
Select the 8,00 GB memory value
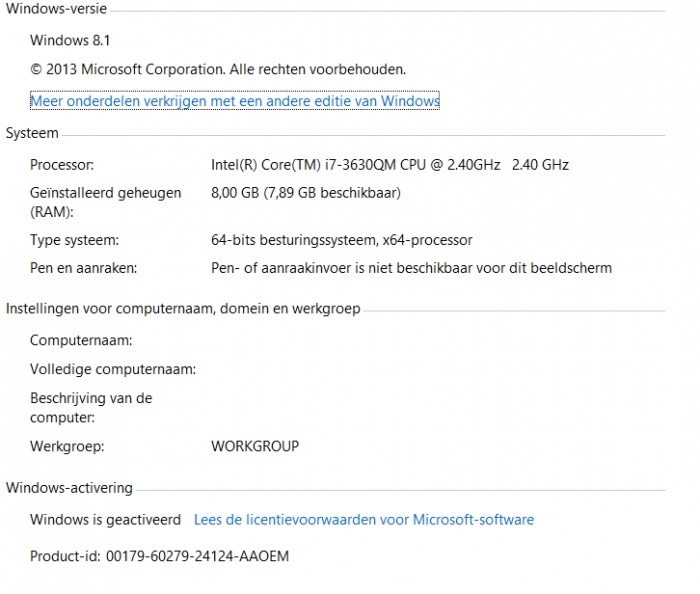pos(306,193)
